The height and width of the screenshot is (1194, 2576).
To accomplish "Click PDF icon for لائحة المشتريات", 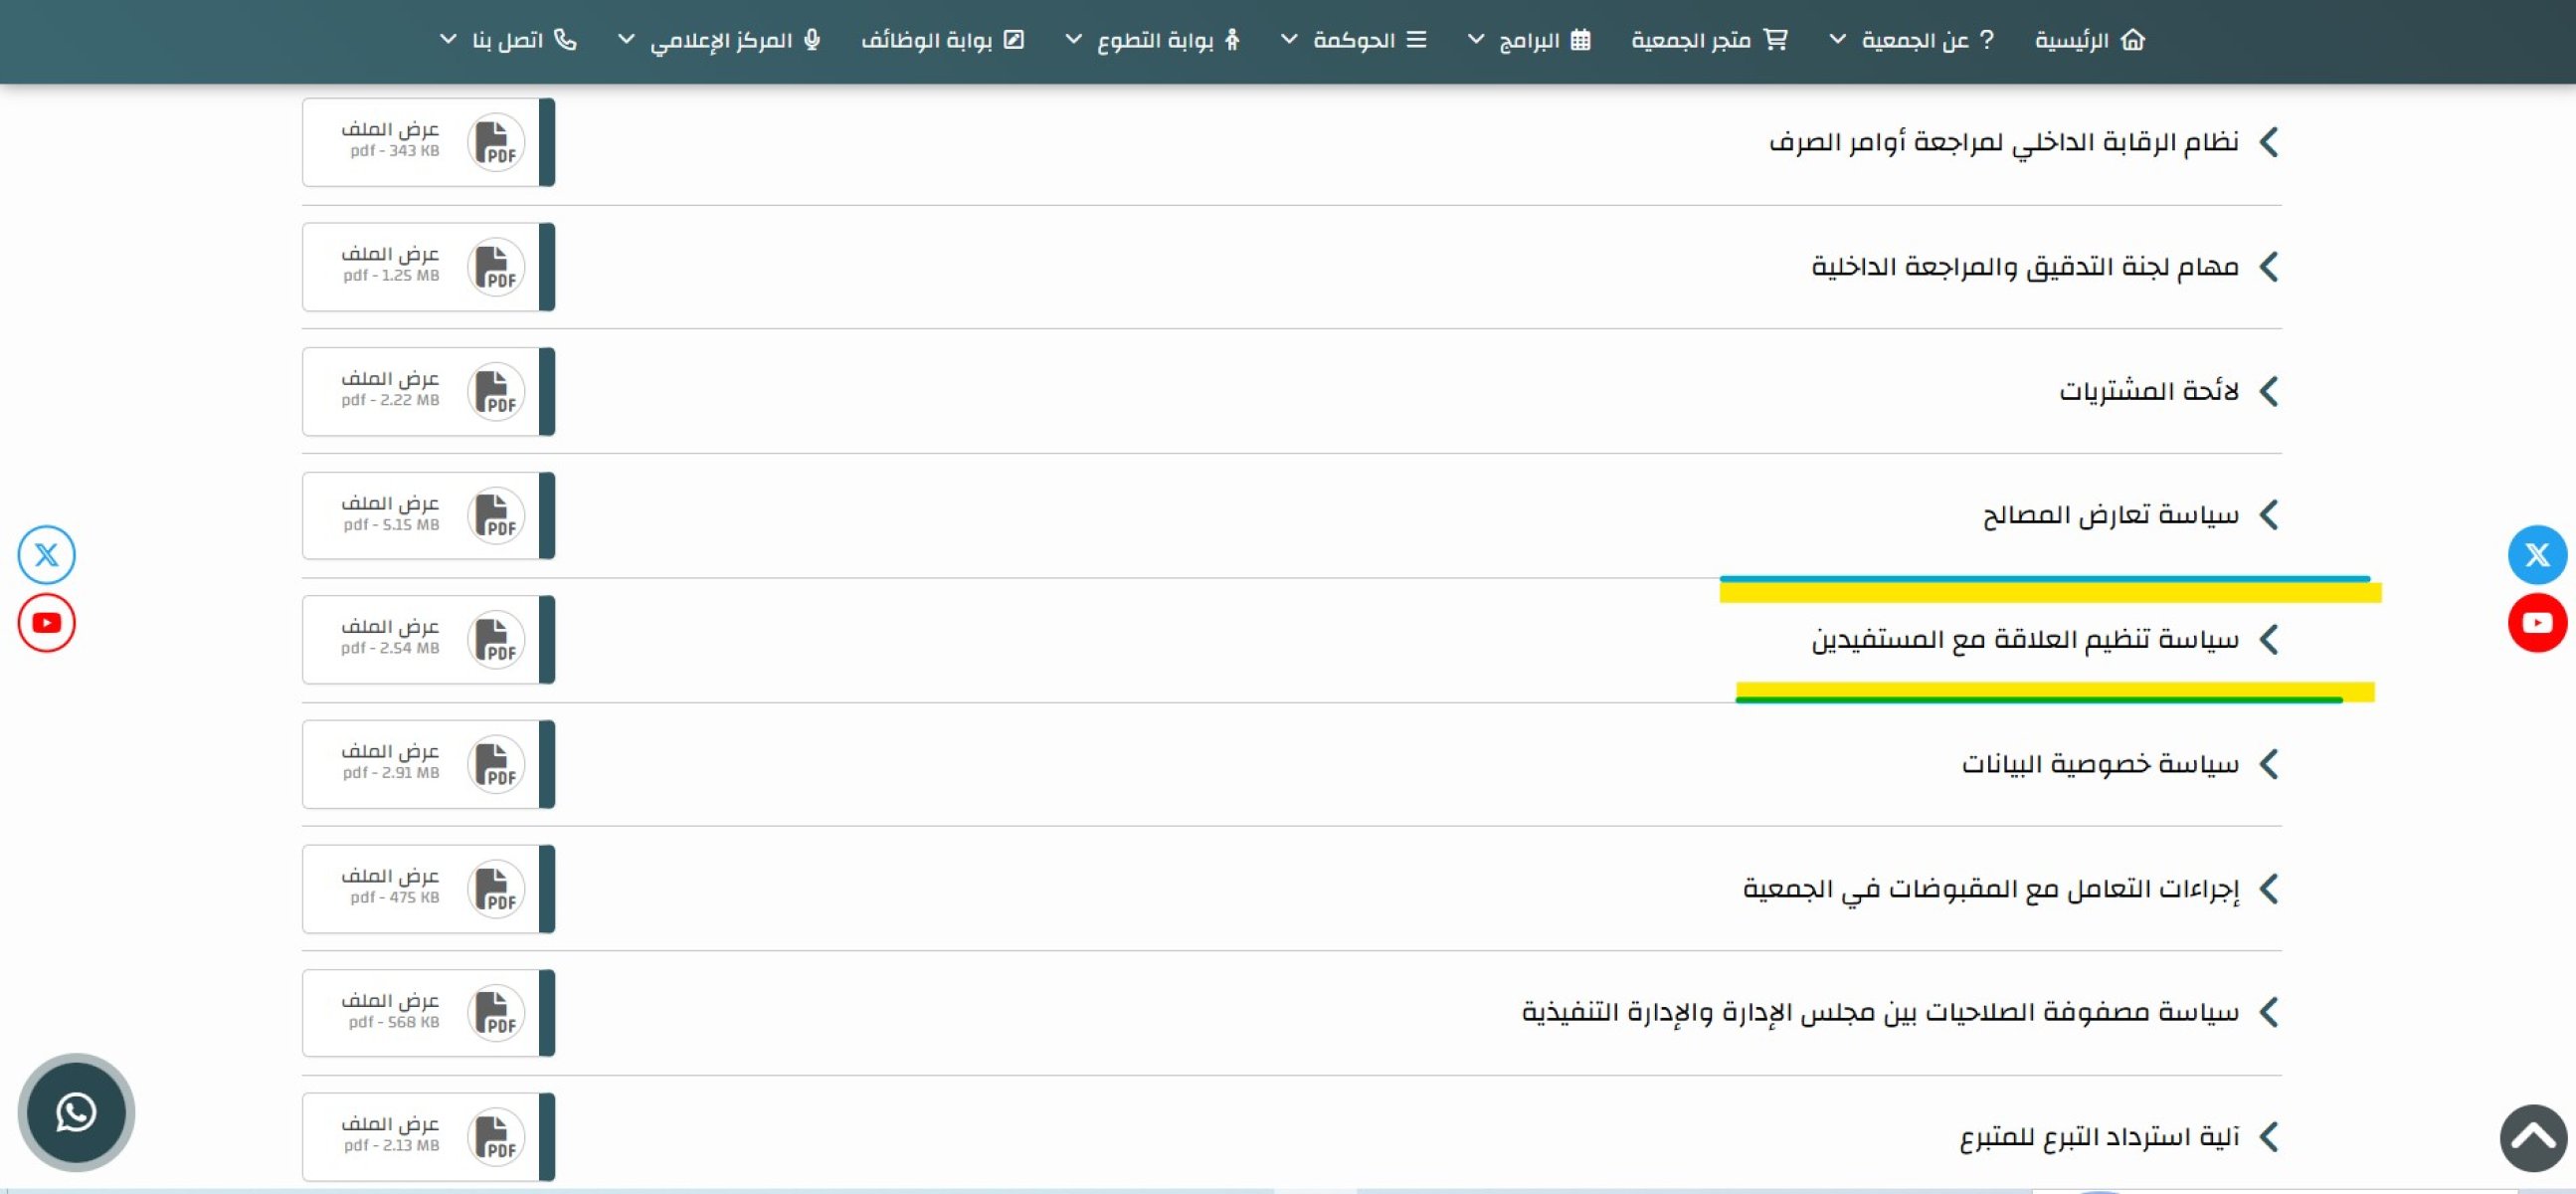I will [x=495, y=391].
